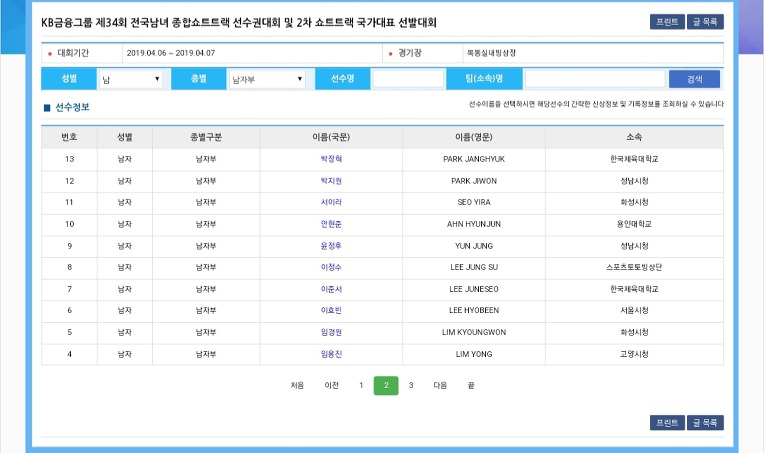Click the venue name 목동실내빙상장
The width and height of the screenshot is (764, 453).
click(491, 53)
